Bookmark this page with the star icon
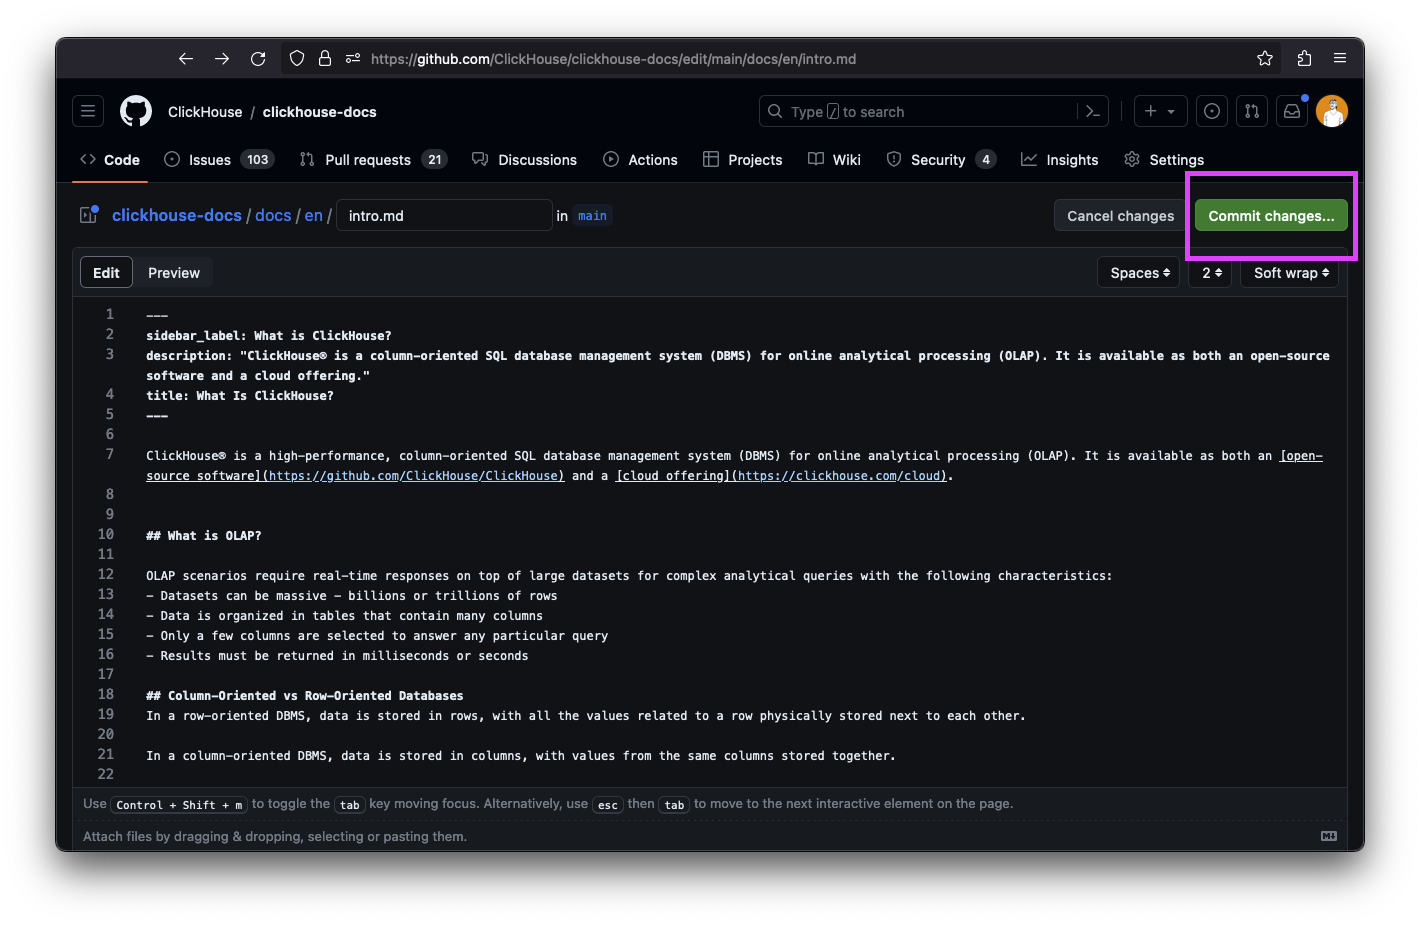 click(1265, 59)
